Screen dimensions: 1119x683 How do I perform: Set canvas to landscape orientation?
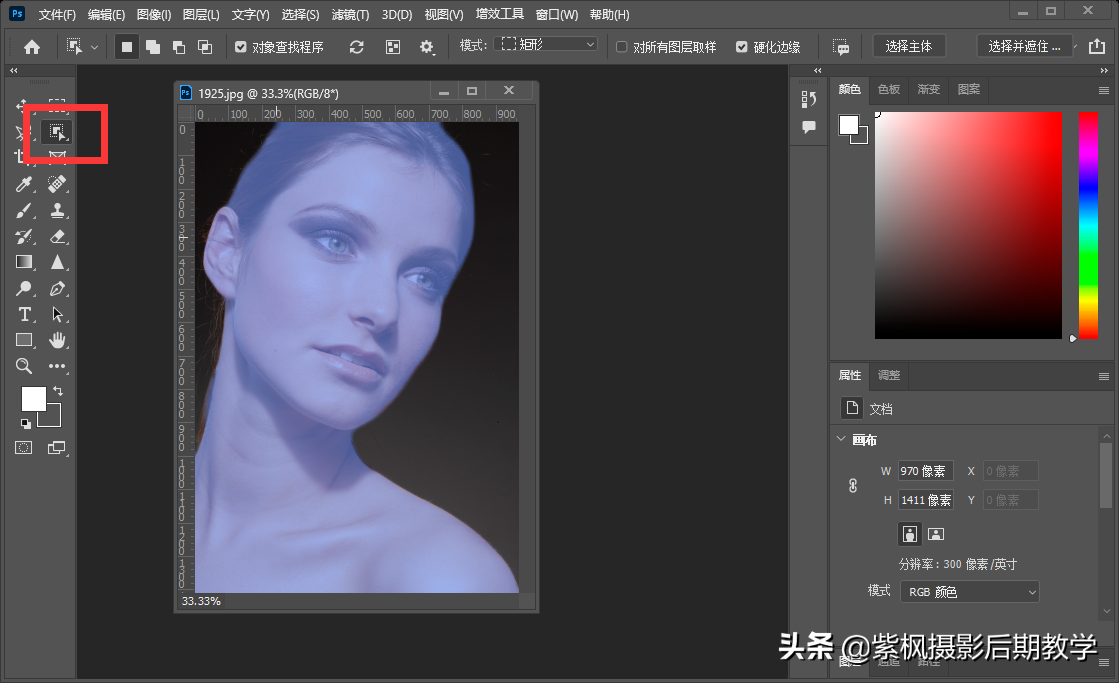tap(936, 534)
